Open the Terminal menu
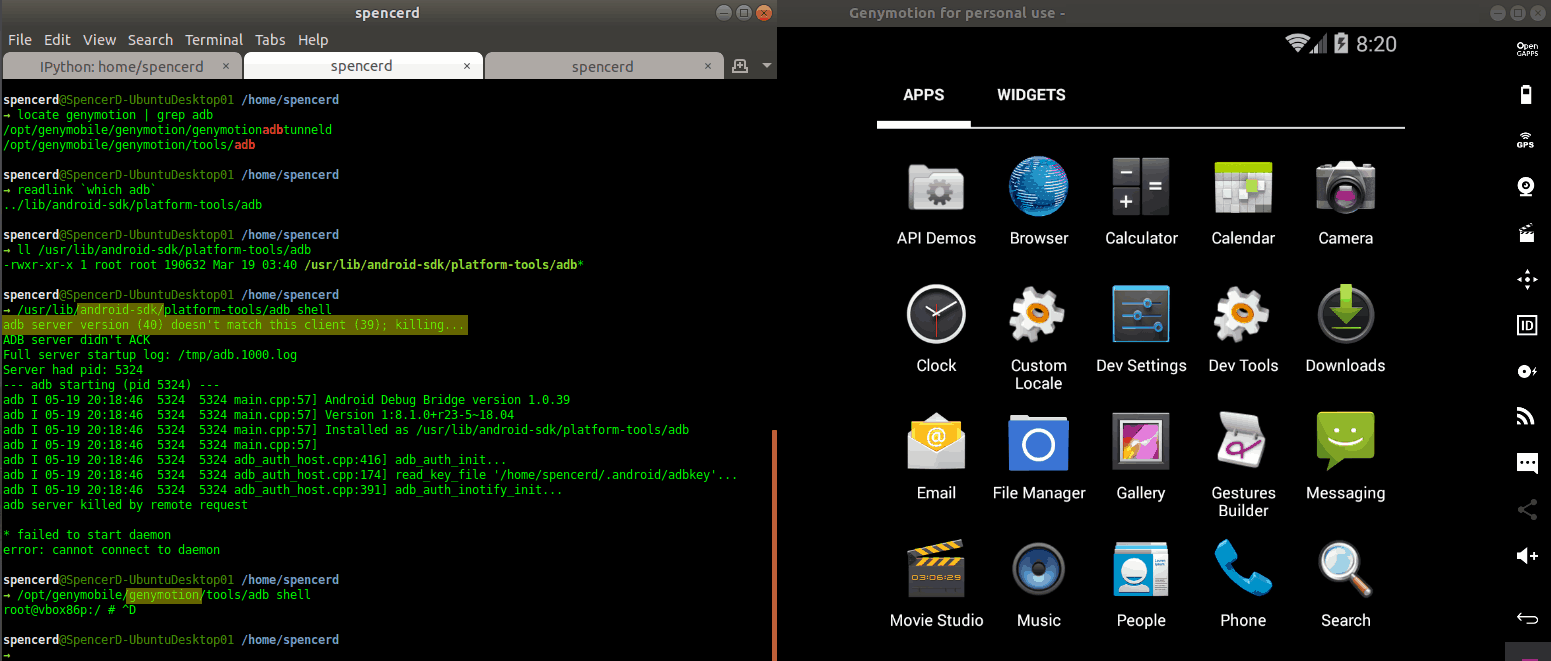Screen dimensions: 1551x661 point(213,40)
